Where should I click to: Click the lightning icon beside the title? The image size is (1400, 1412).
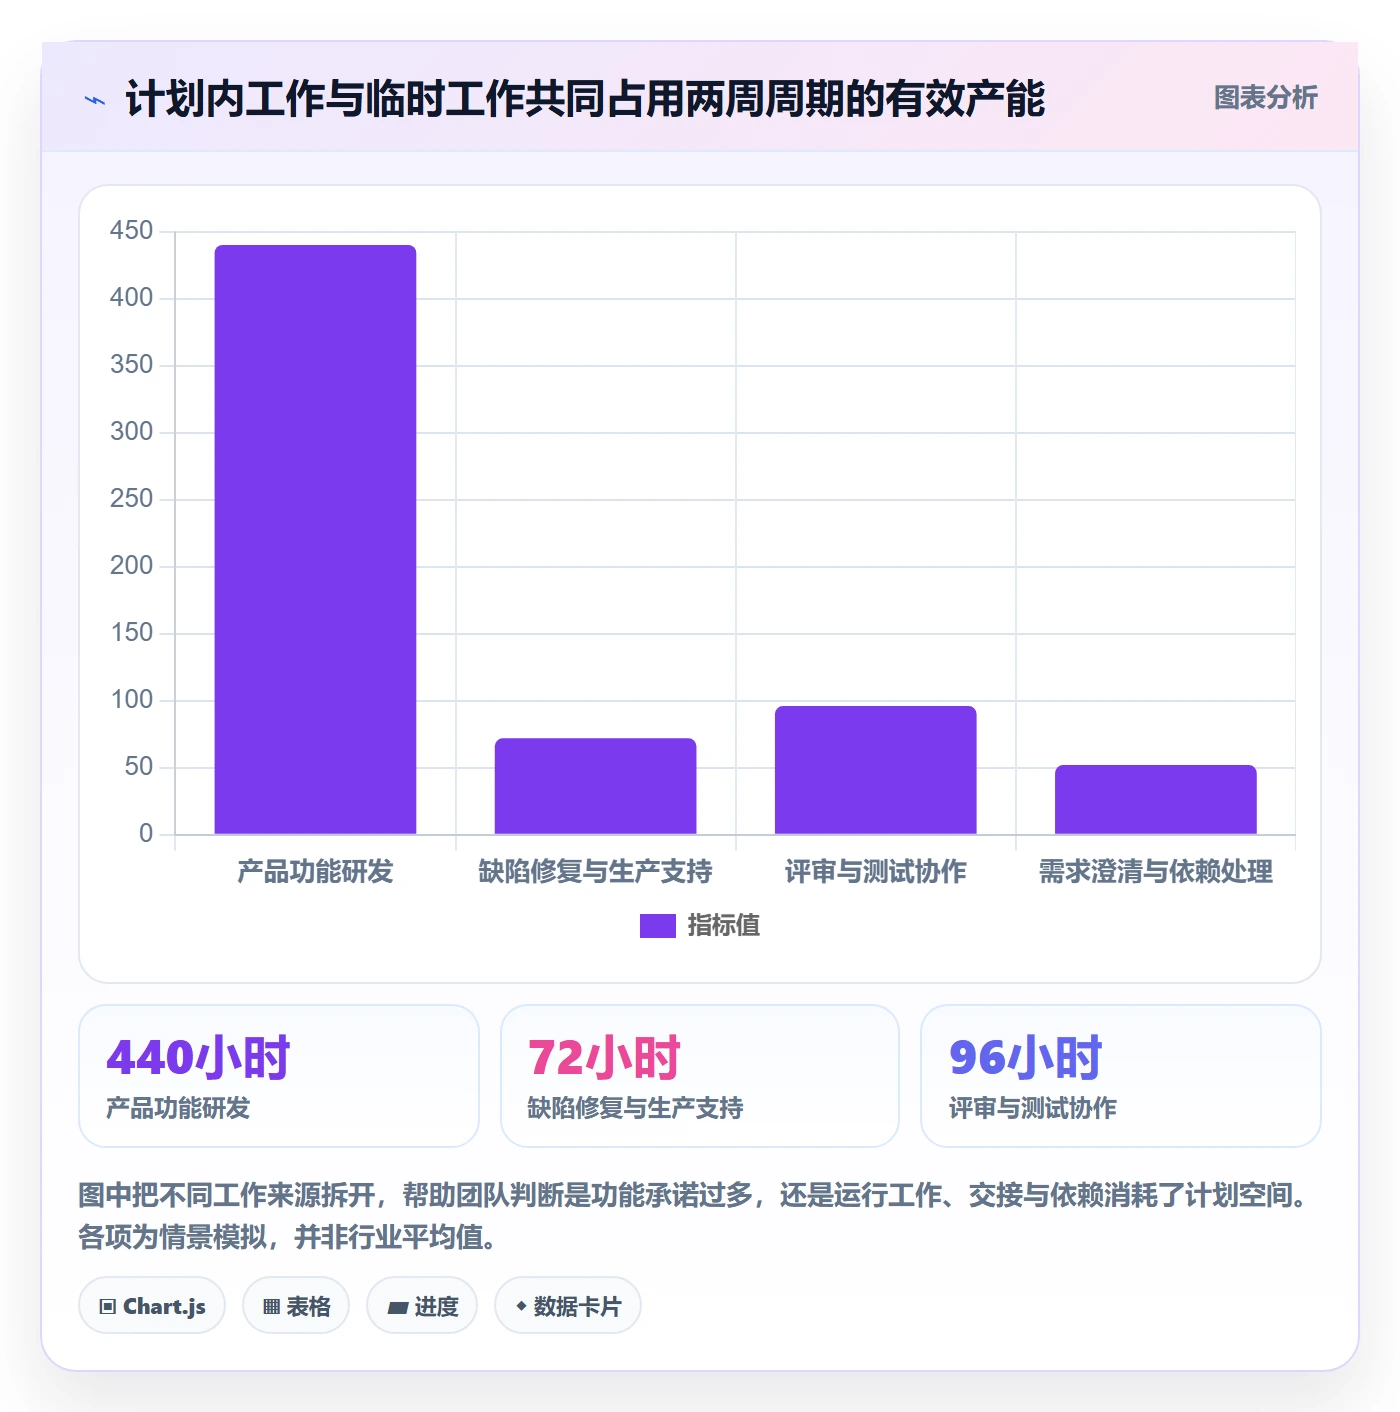coord(95,100)
